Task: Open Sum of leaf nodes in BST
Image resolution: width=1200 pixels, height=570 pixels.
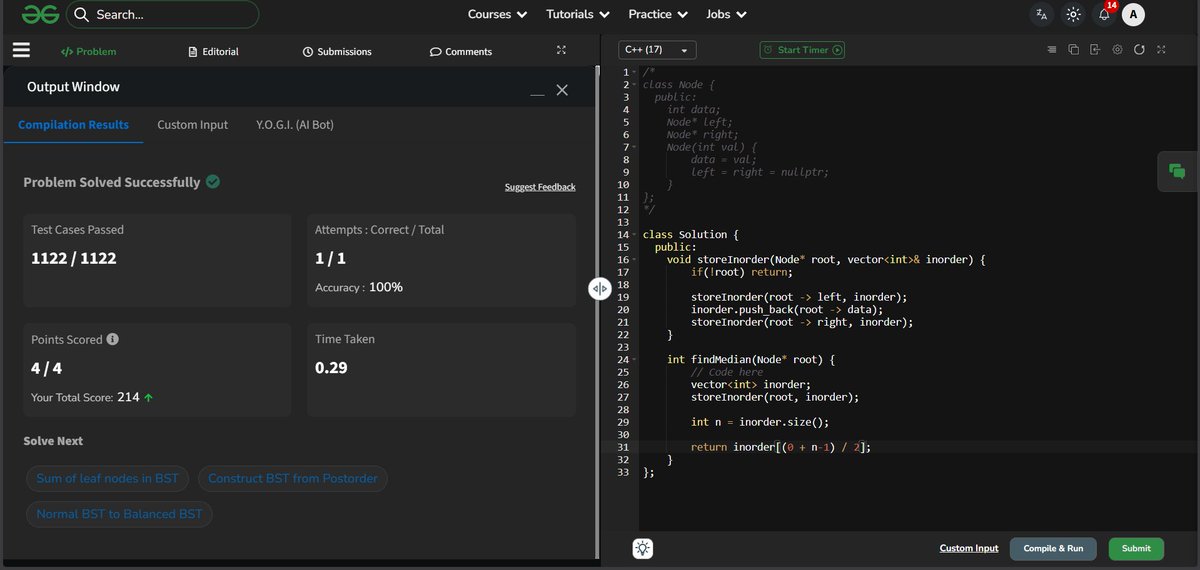Action: pyautogui.click(x=107, y=478)
